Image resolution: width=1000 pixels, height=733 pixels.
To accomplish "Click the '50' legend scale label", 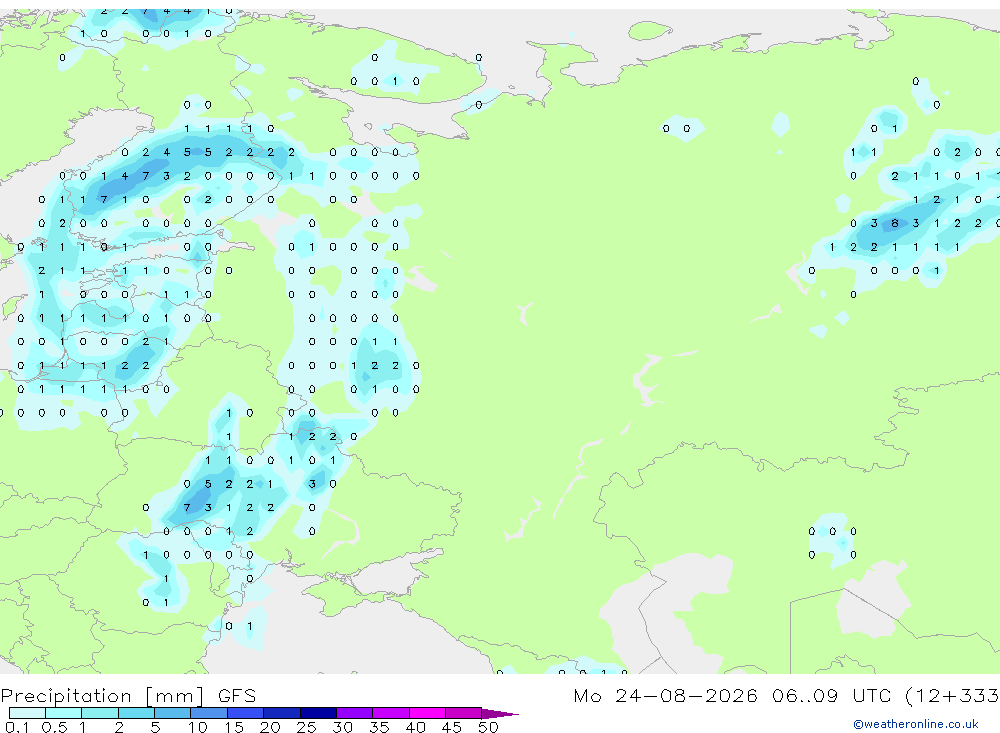I will (488, 727).
